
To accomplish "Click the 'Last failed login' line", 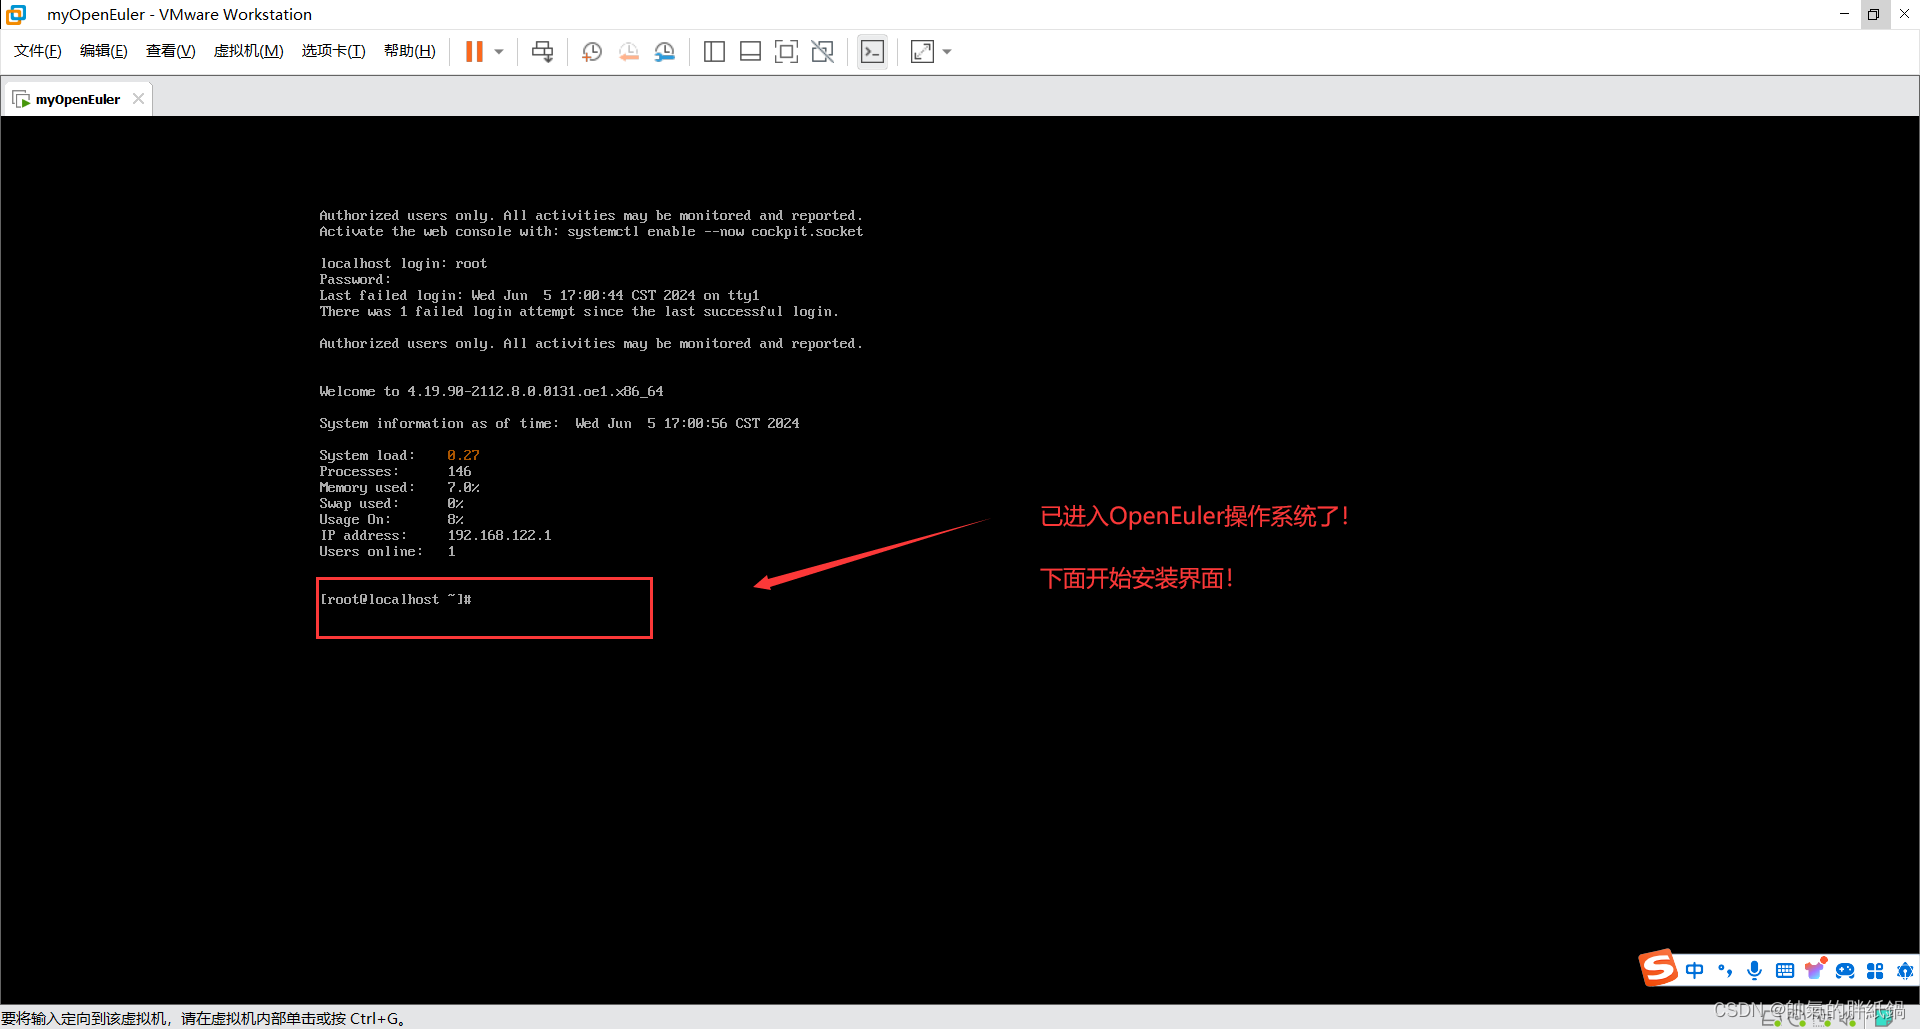I will pos(539,295).
